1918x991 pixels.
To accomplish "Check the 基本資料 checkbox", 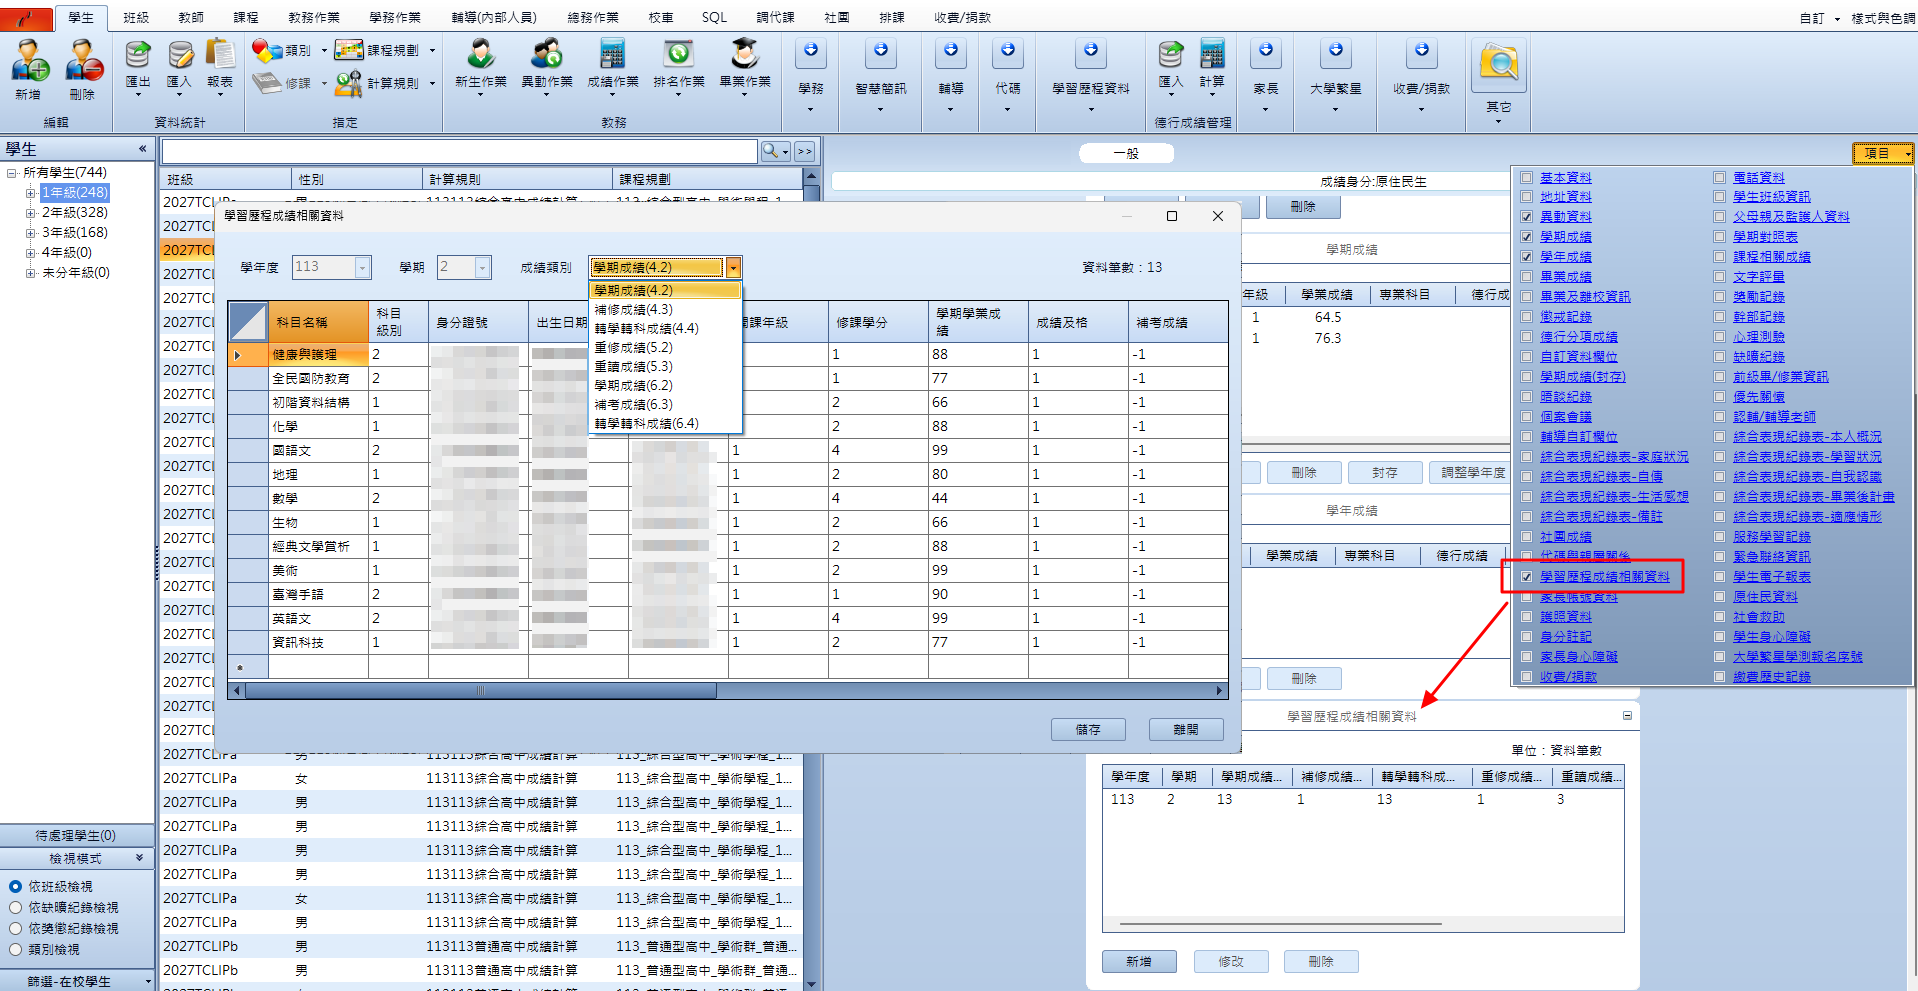I will tap(1526, 177).
